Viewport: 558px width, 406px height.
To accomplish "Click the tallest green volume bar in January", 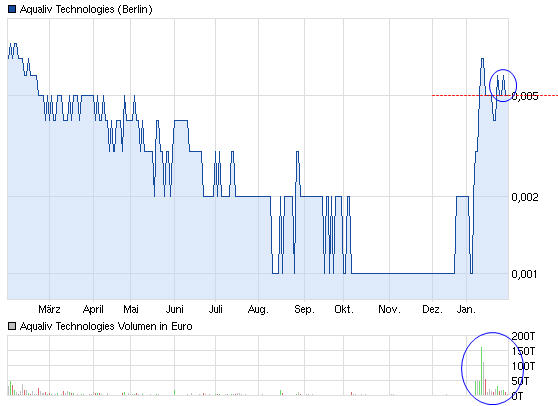I will coord(481,371).
